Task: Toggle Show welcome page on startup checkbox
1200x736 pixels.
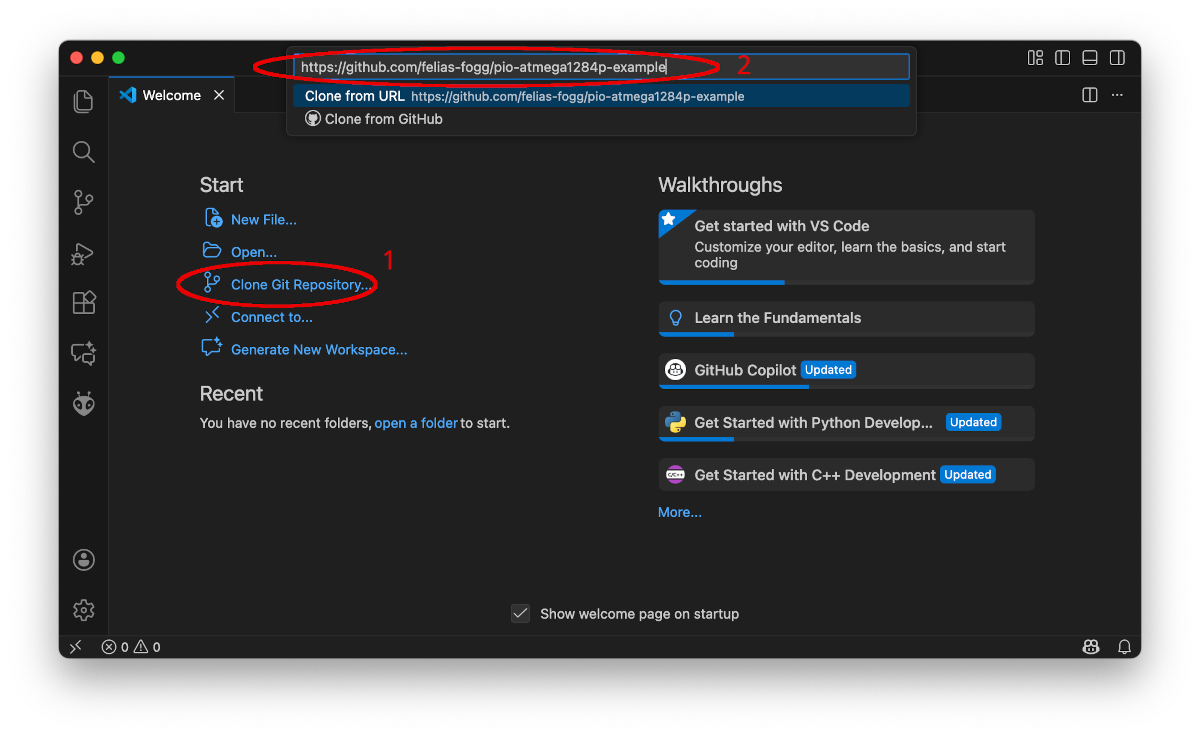Action: point(520,613)
